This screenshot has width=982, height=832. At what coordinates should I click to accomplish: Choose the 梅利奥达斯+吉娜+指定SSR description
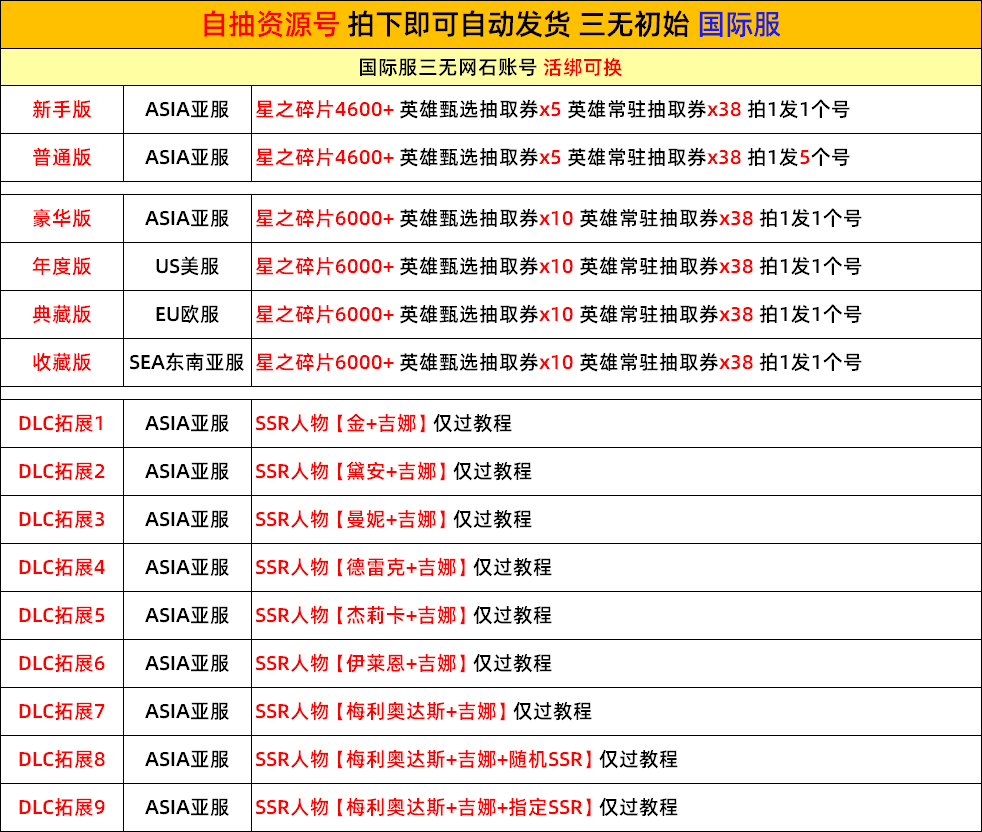tap(466, 807)
